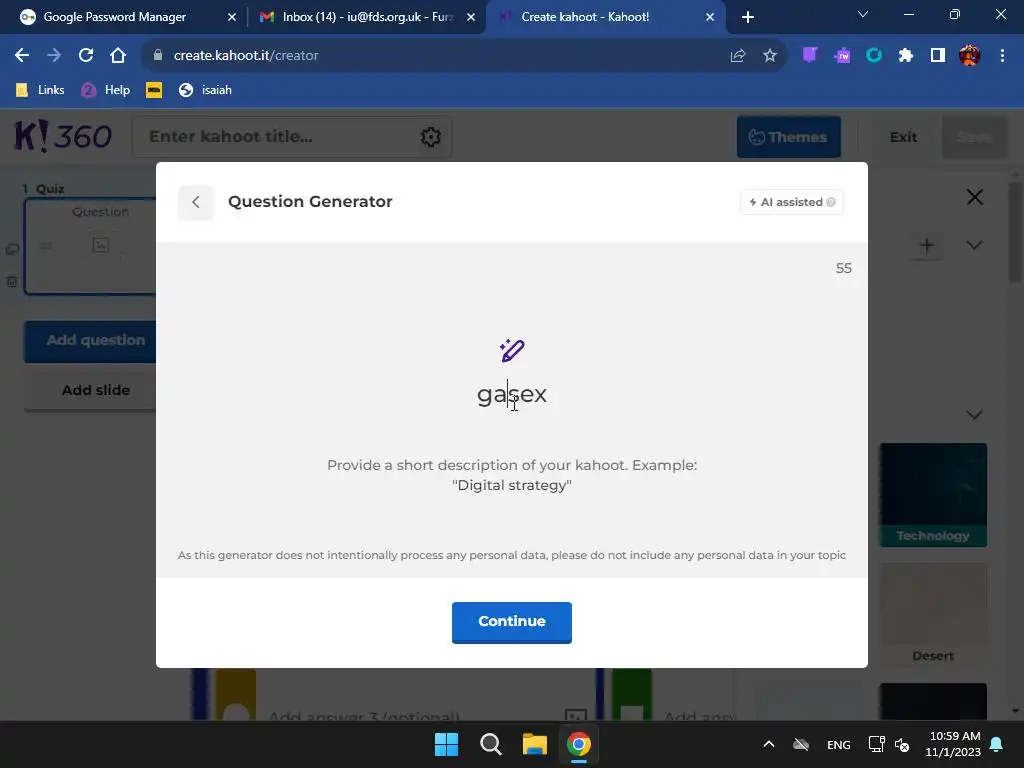
Task: Open the muted volume tray icon
Action: tap(902, 744)
